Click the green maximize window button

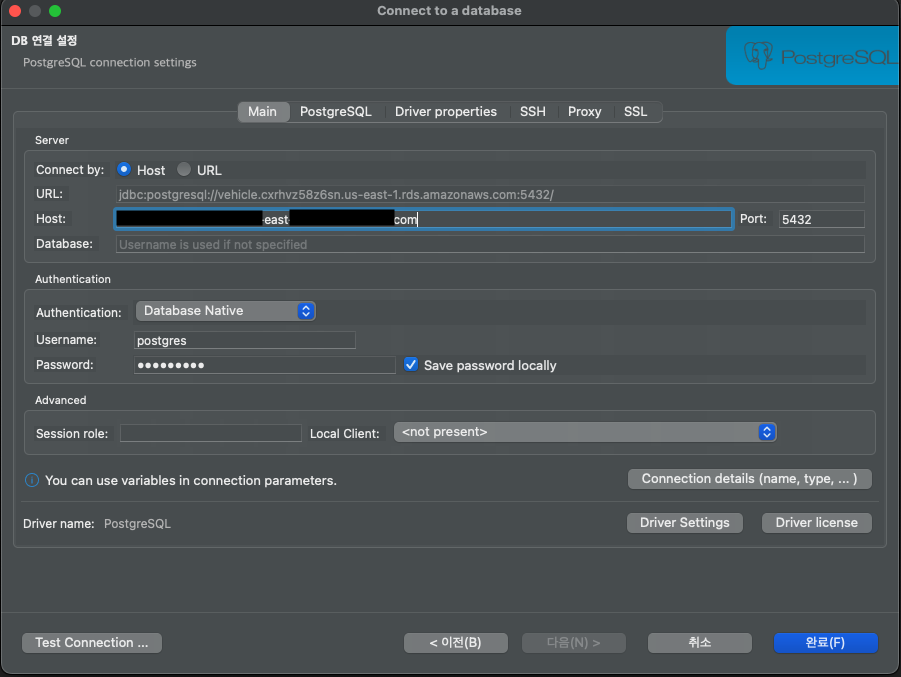tap(55, 11)
